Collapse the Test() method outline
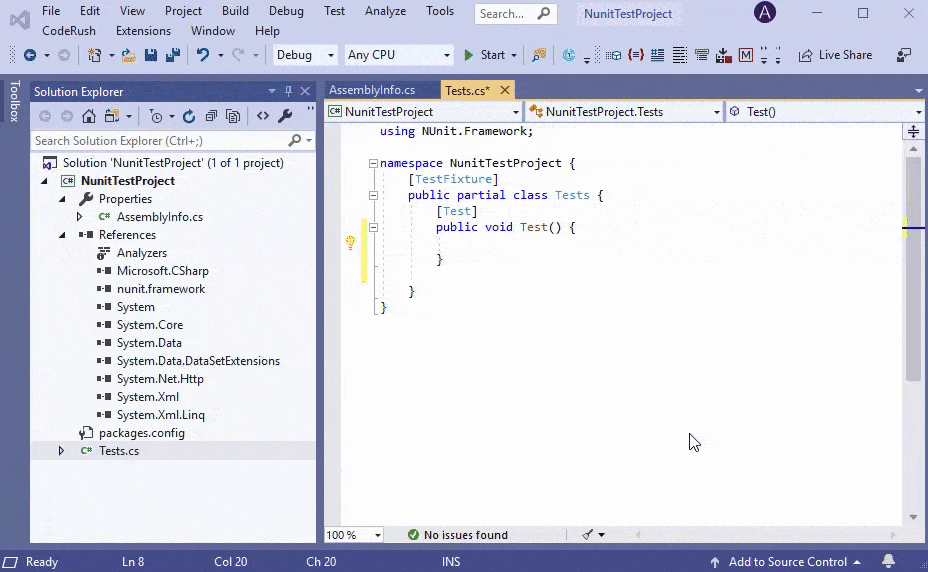 [x=373, y=227]
